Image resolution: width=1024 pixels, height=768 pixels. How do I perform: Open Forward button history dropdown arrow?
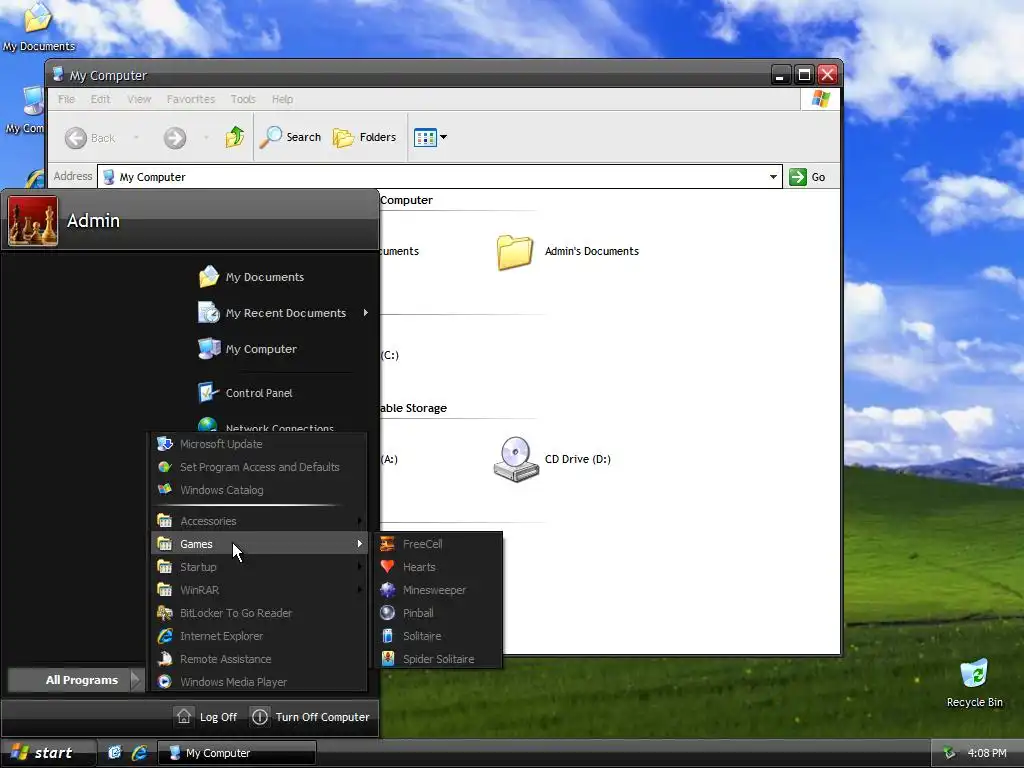tap(206, 138)
